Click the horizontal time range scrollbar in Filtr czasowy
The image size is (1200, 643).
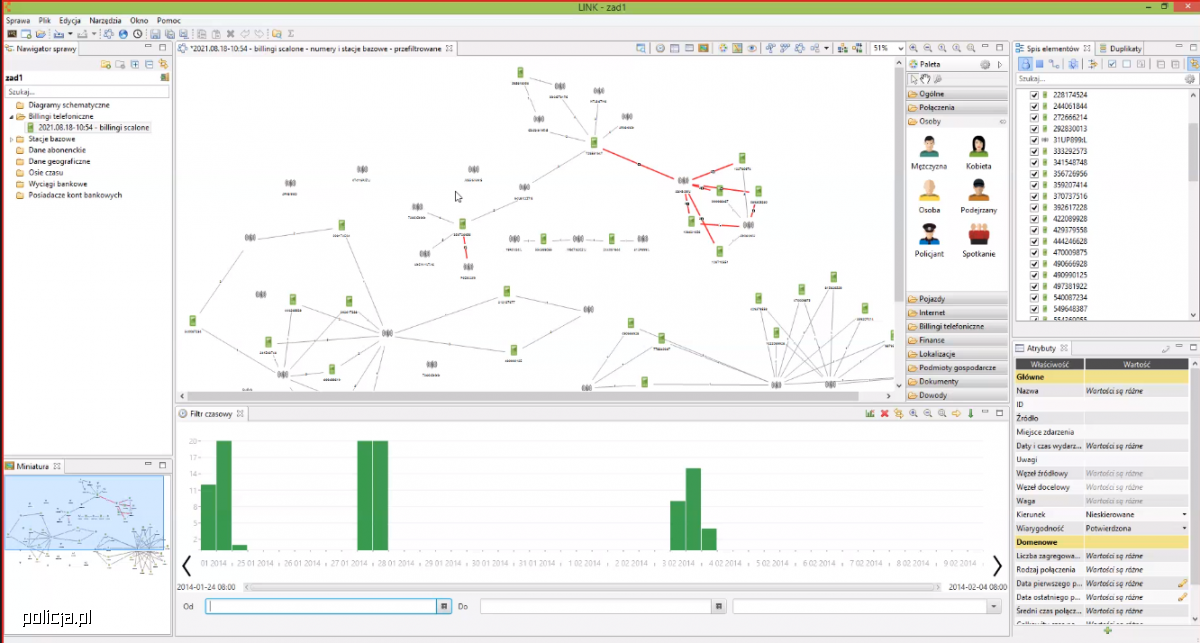[593, 587]
